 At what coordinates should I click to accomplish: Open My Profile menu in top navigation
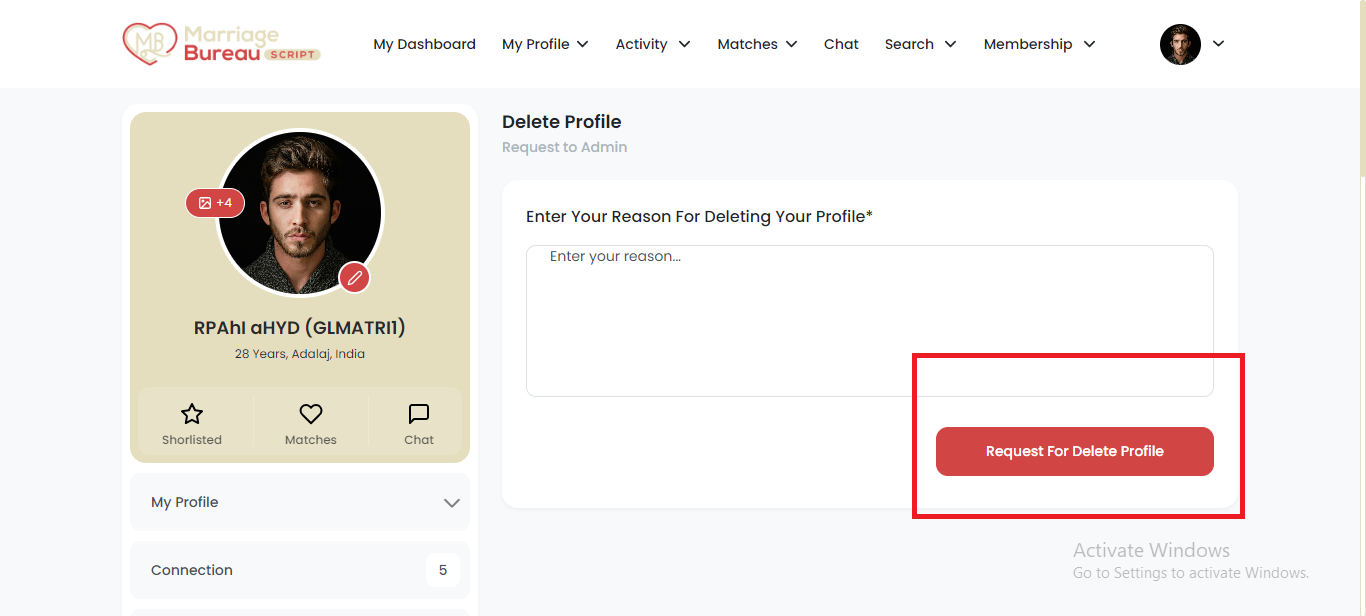[x=545, y=44]
